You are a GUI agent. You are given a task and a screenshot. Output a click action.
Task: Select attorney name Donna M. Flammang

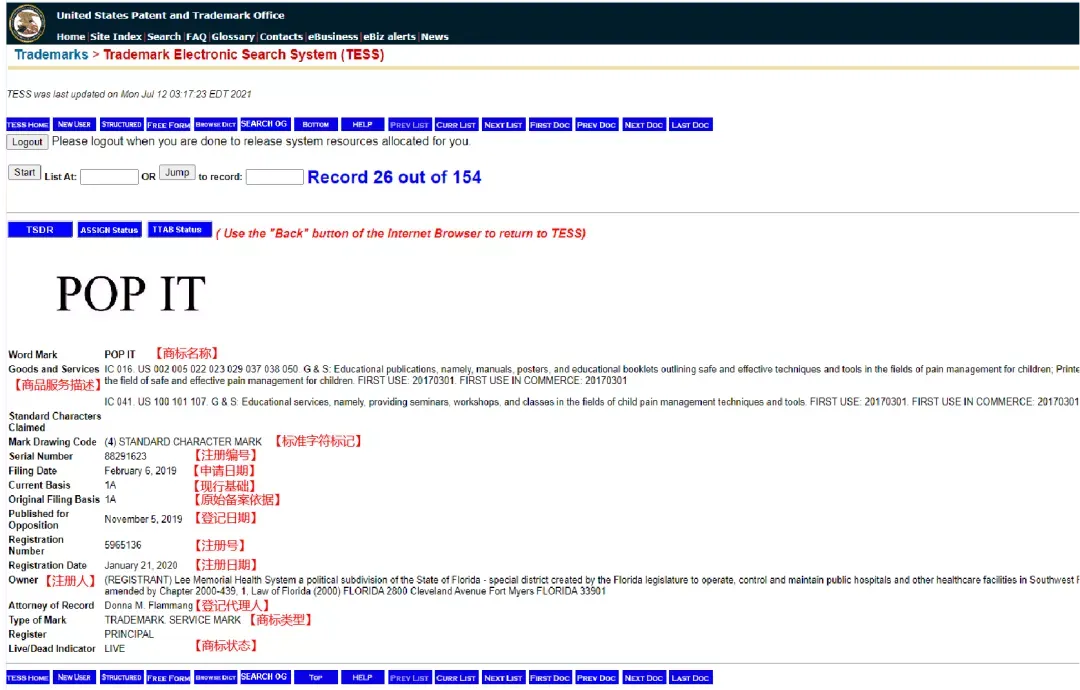148,605
